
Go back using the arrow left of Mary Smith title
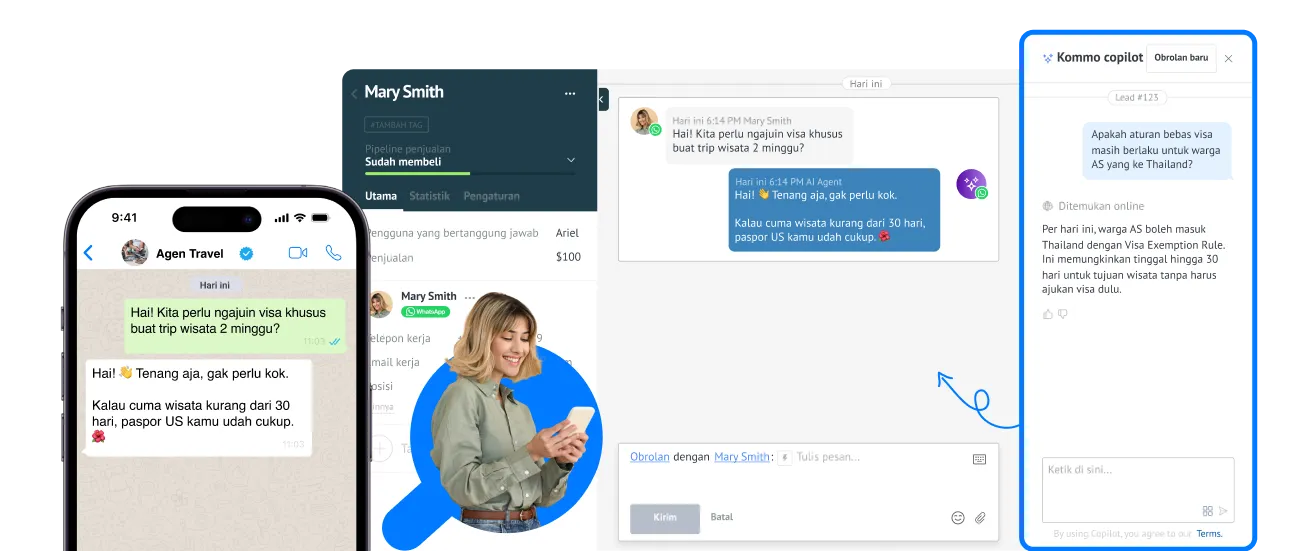[354, 94]
